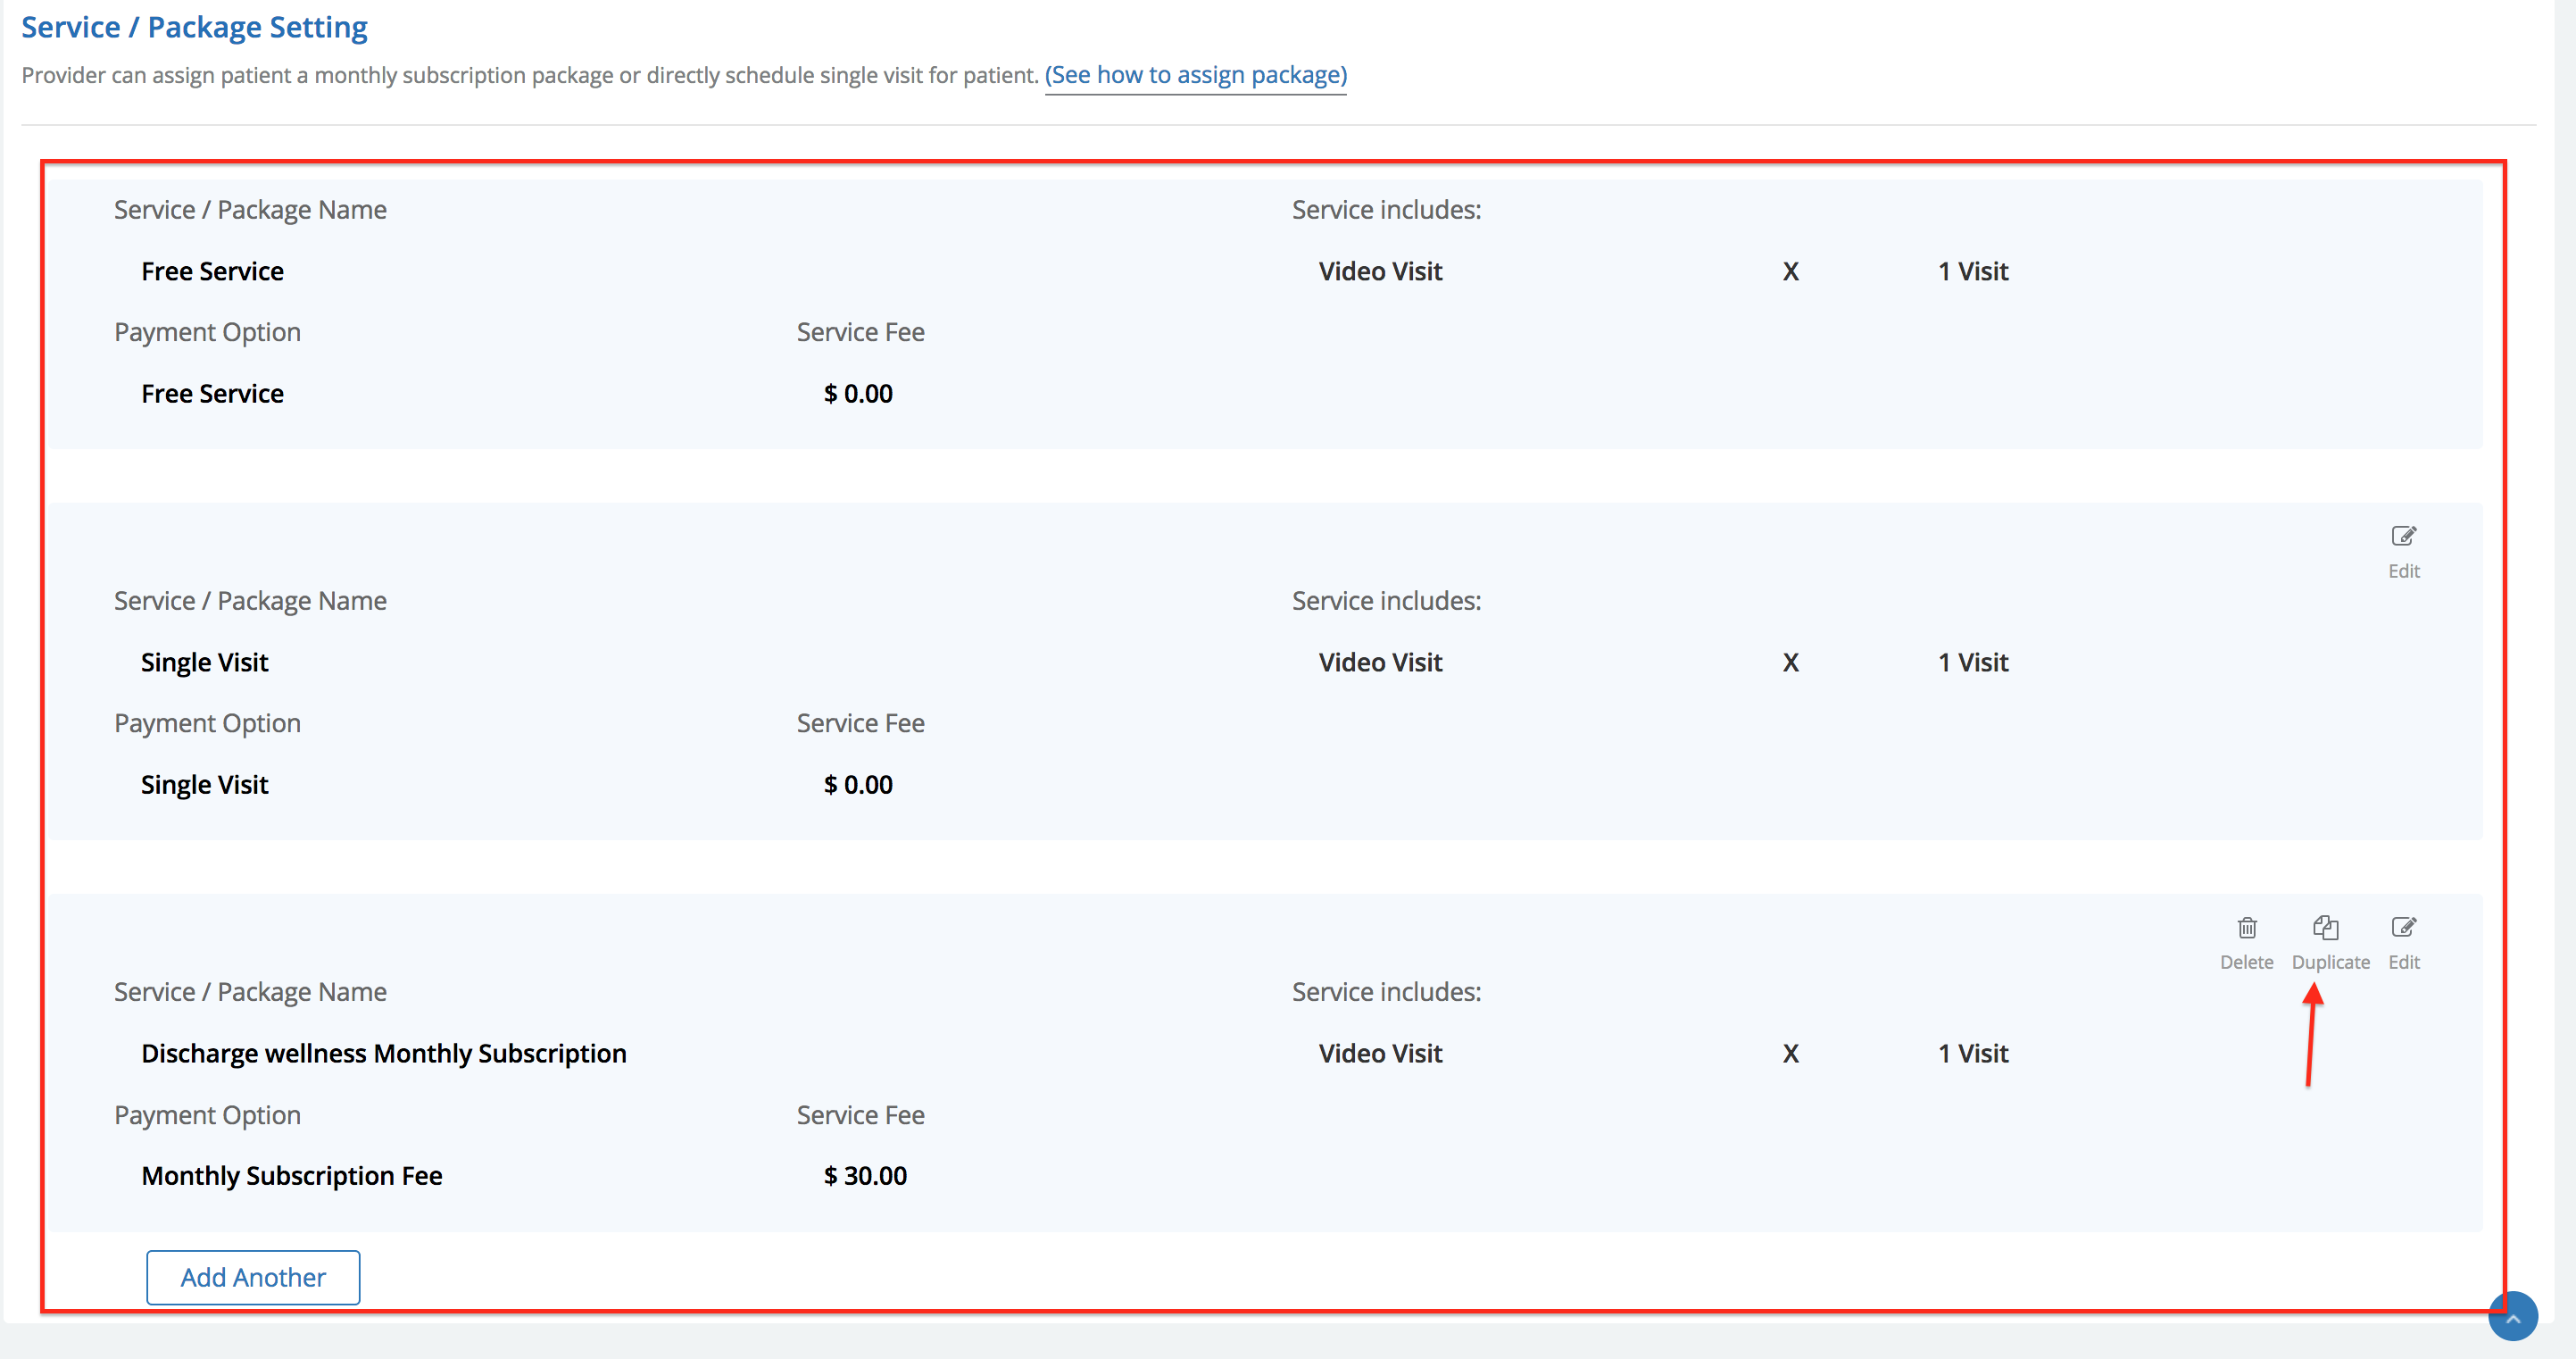Click the Single Visit package $ 0.00 fee
This screenshot has height=1359, width=2576.
pos(858,784)
